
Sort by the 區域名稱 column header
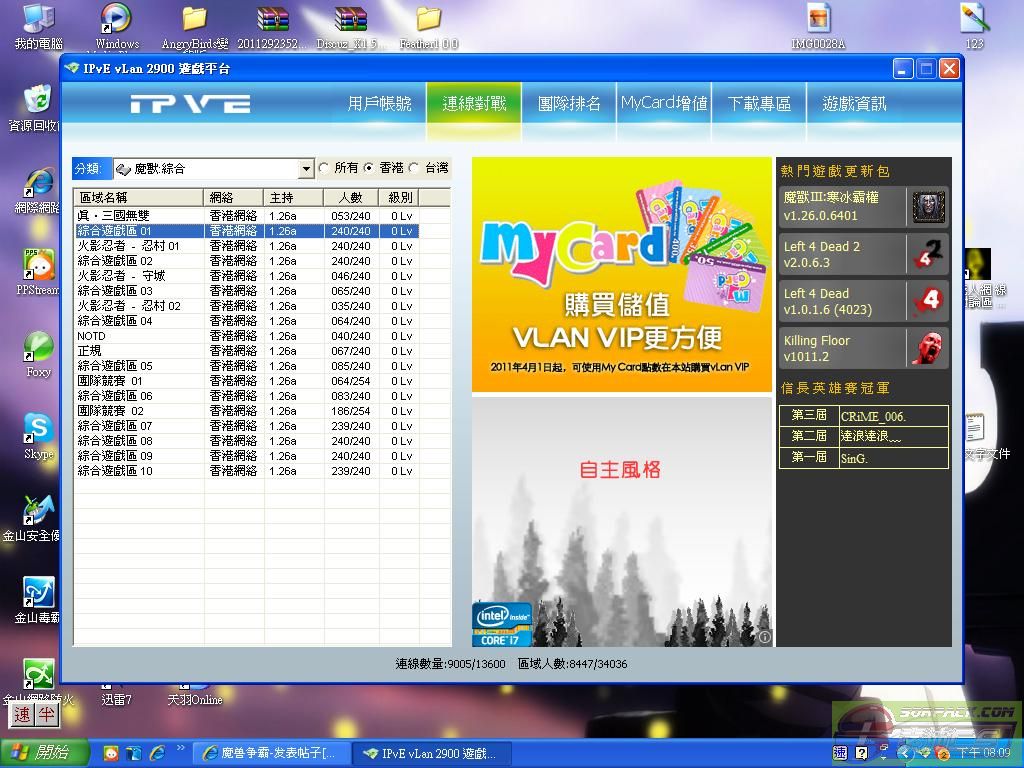point(138,197)
